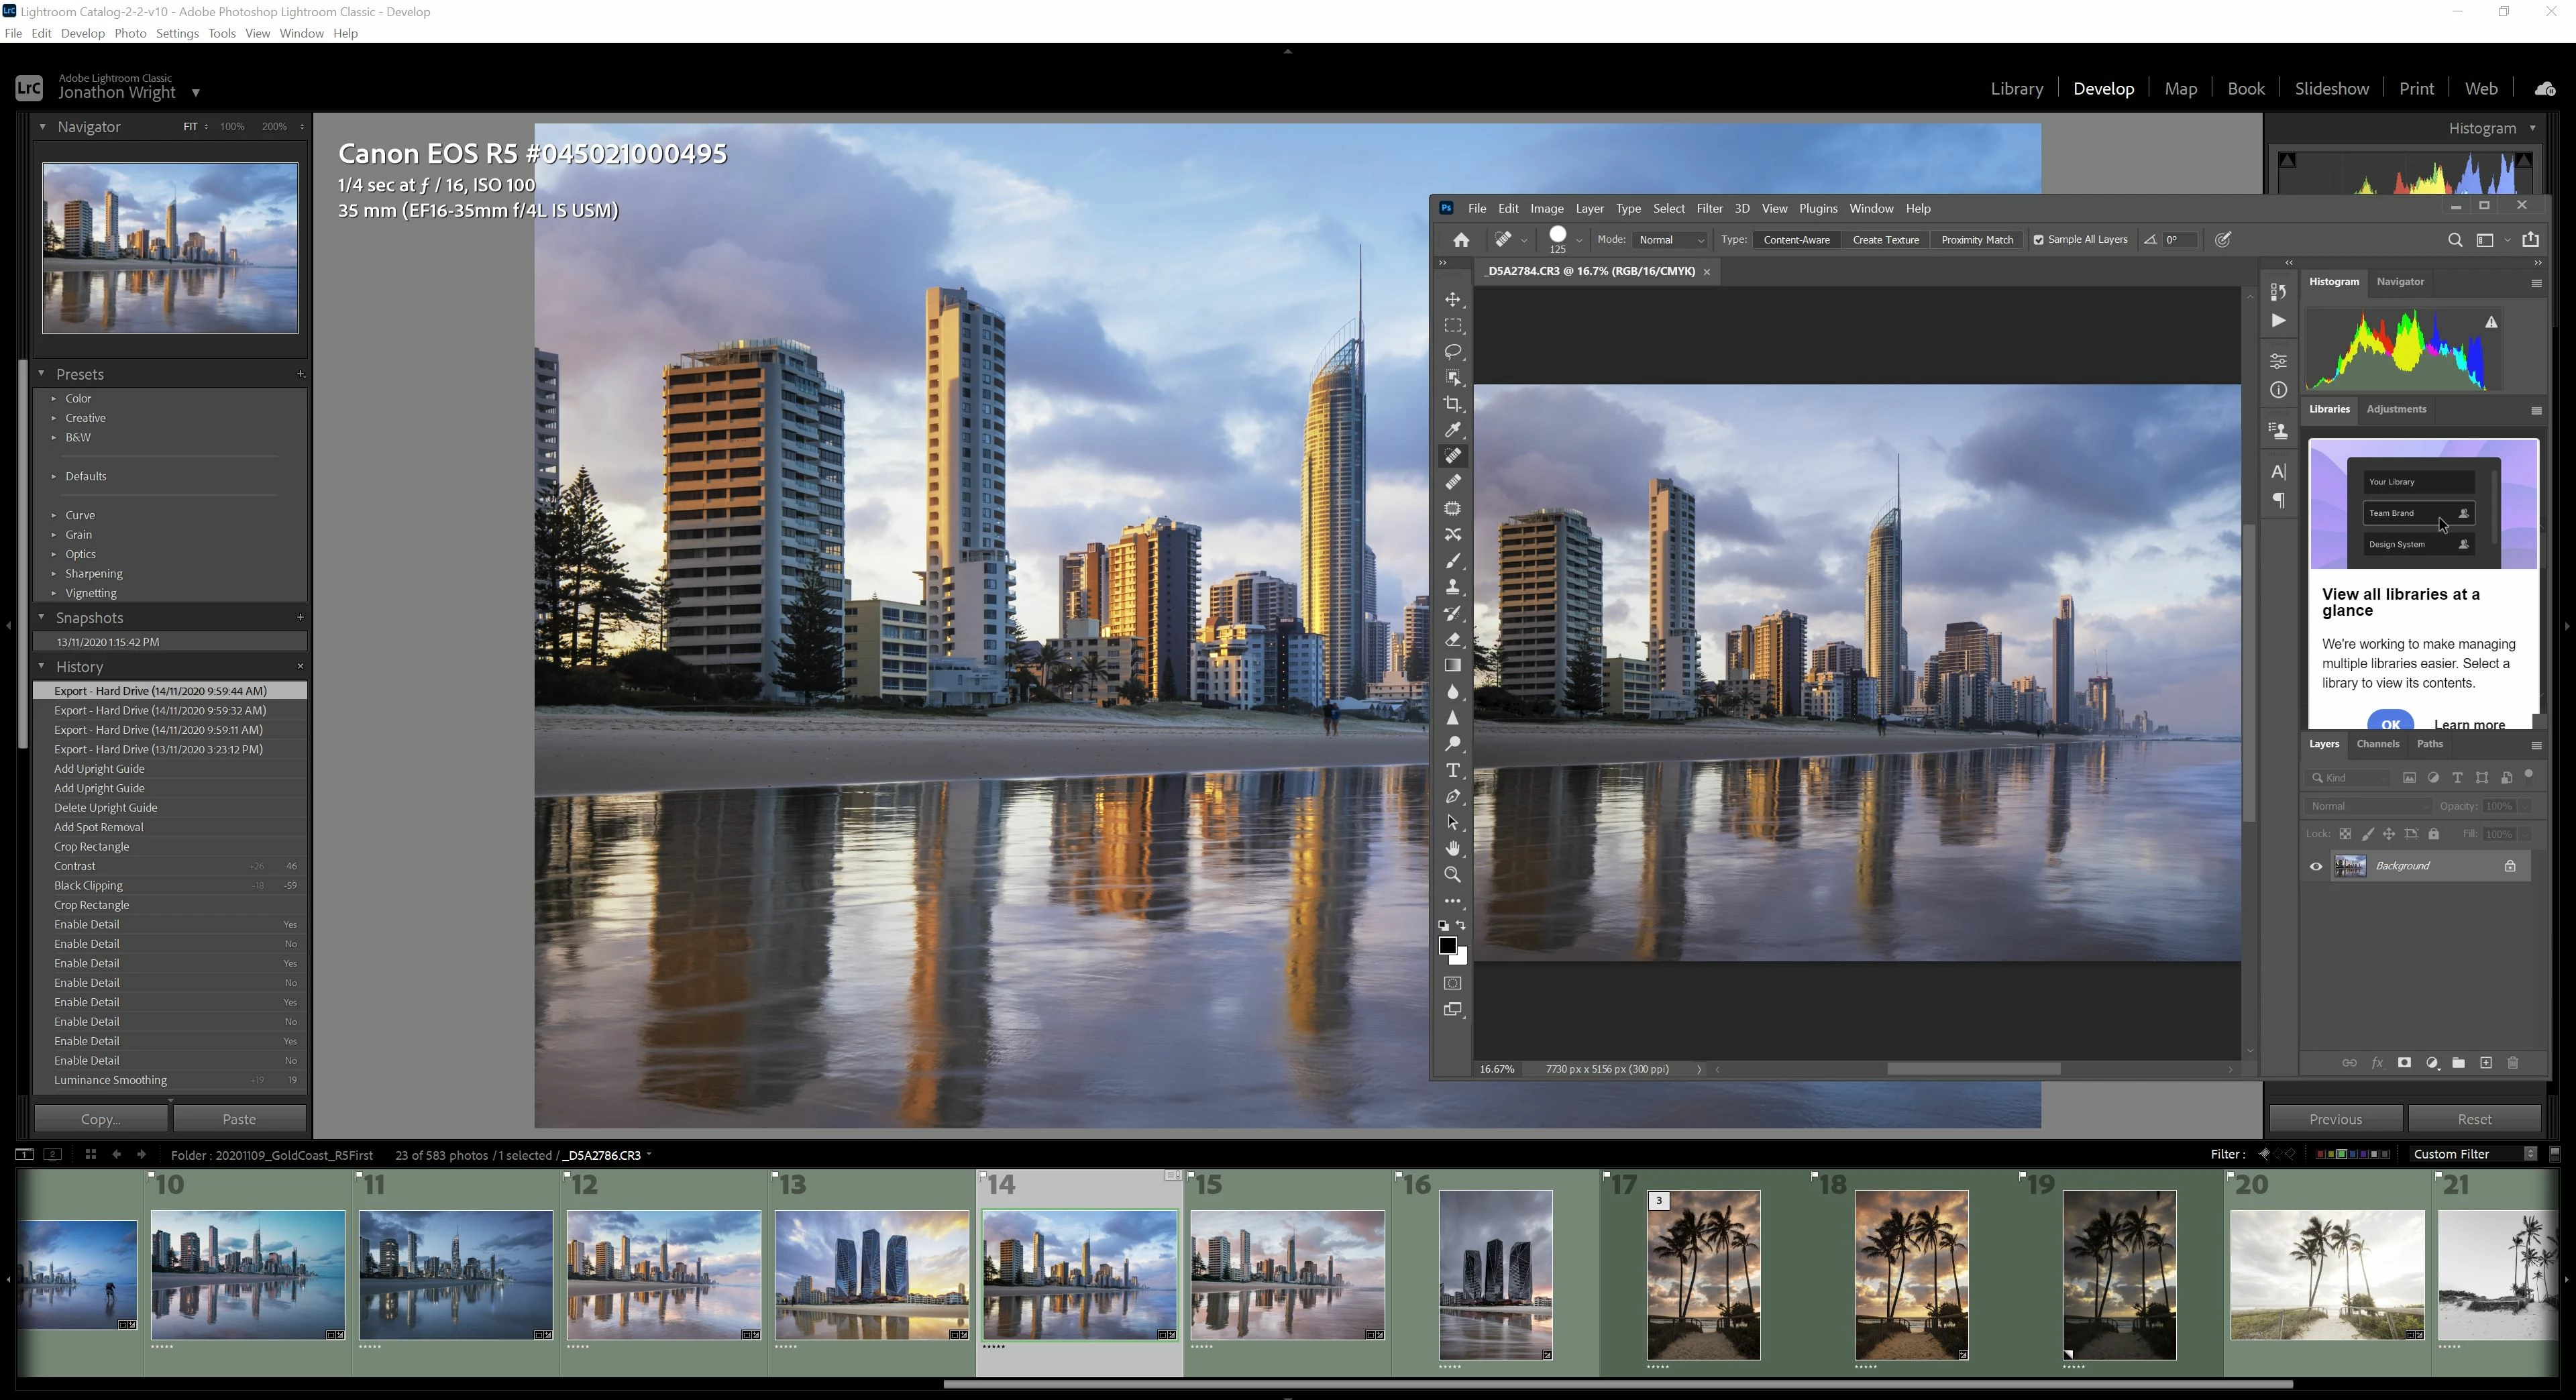Image resolution: width=2576 pixels, height=1400 pixels.
Task: Select the Horizontal Type tool
Action: point(1453,770)
